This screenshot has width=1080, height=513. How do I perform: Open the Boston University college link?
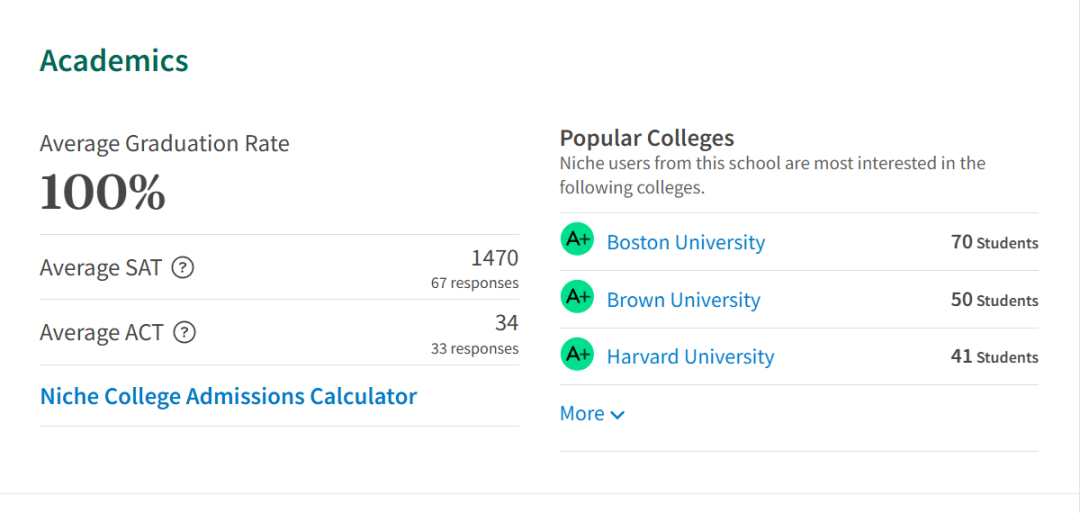coord(686,242)
